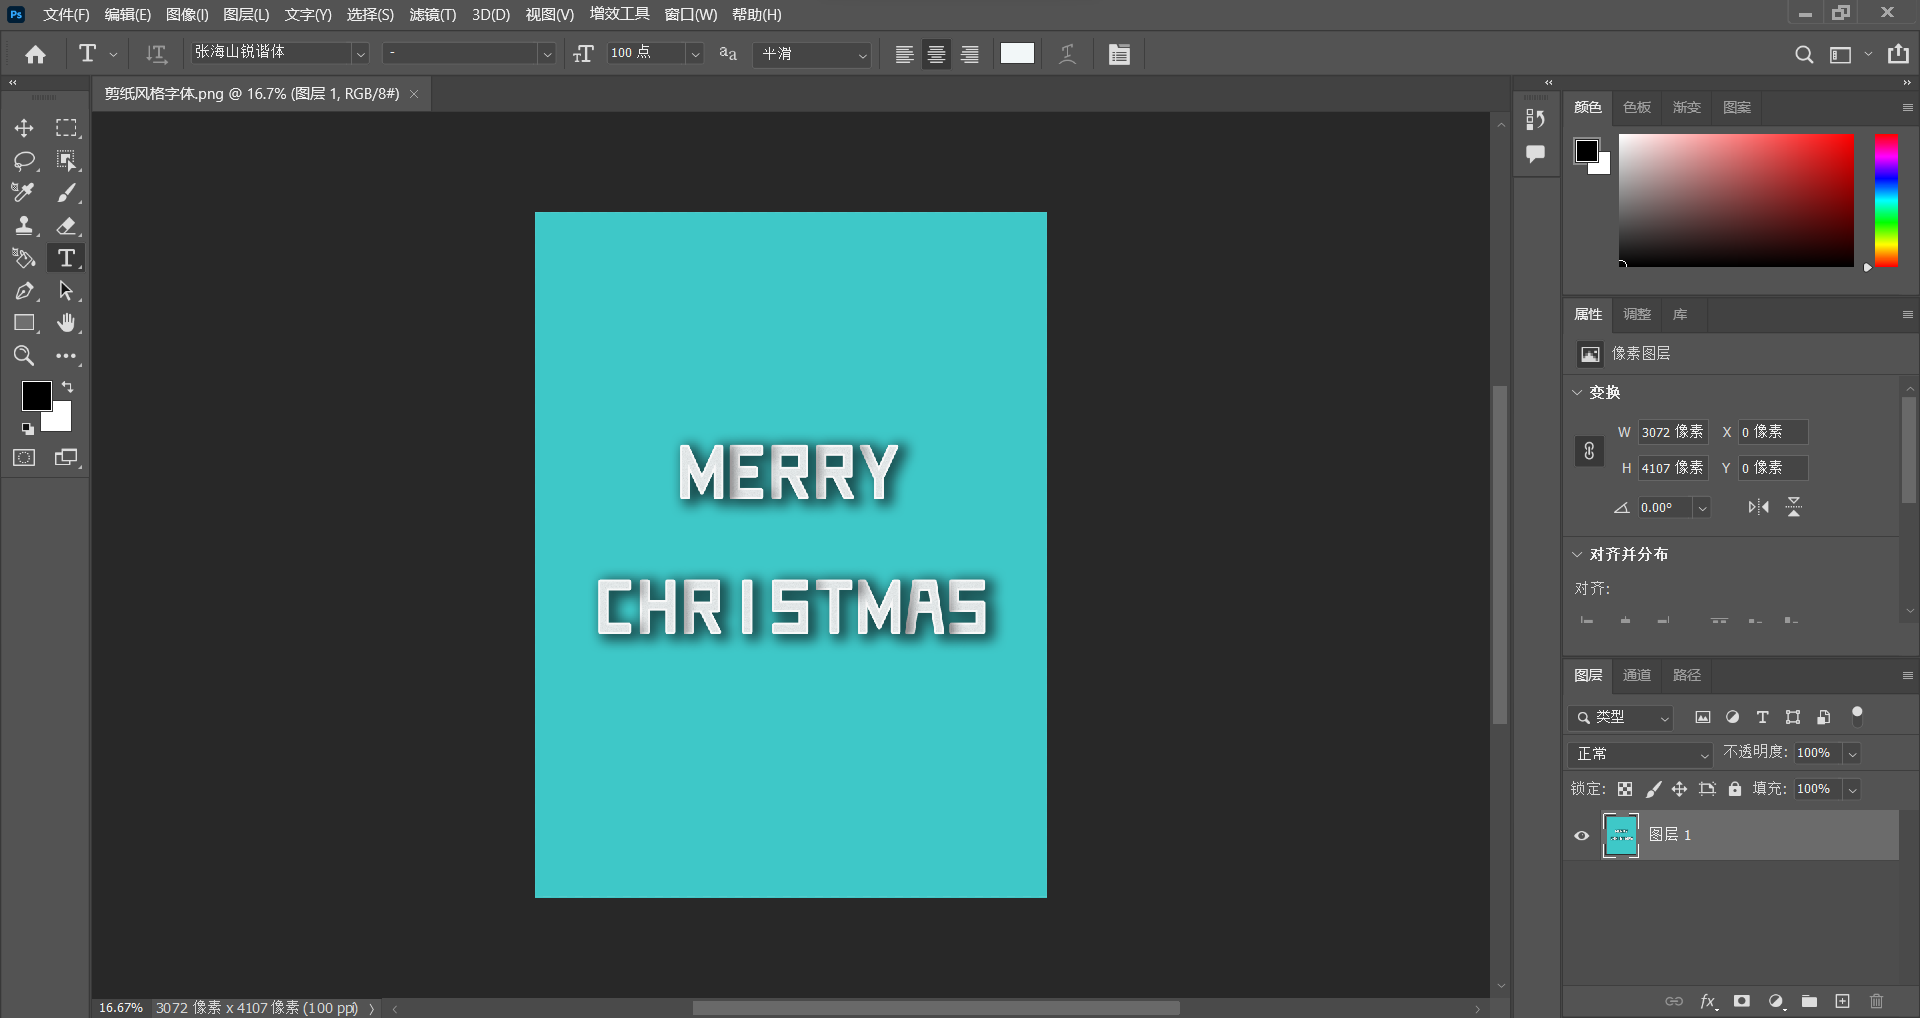Select the Eyedropper tool
Image resolution: width=1920 pixels, height=1018 pixels.
[x=24, y=193]
